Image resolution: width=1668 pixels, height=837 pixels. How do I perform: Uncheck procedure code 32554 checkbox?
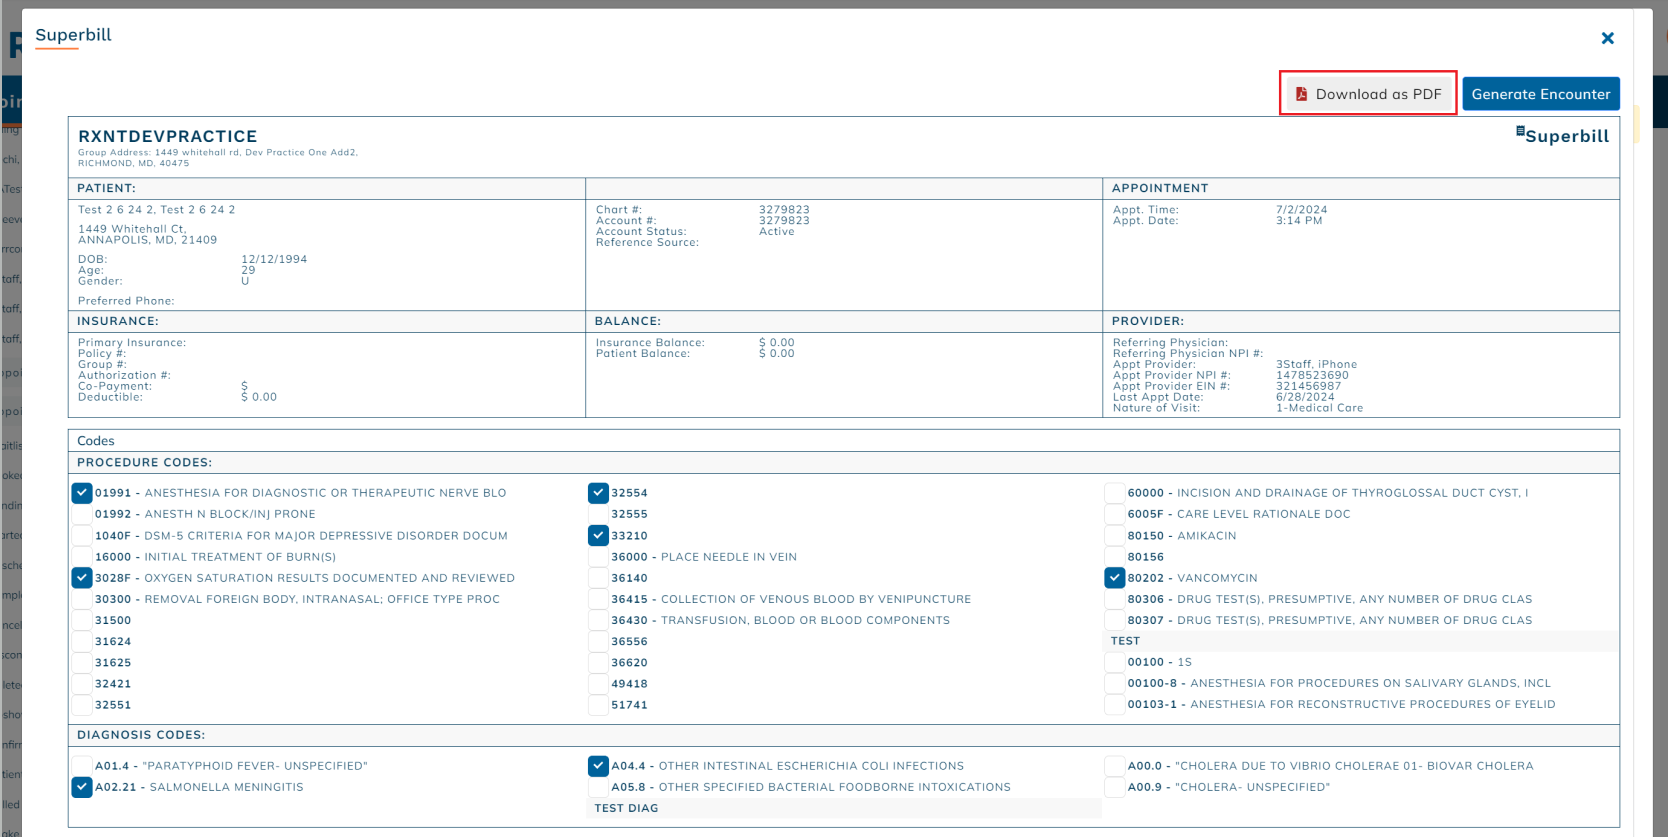pyautogui.click(x=598, y=493)
